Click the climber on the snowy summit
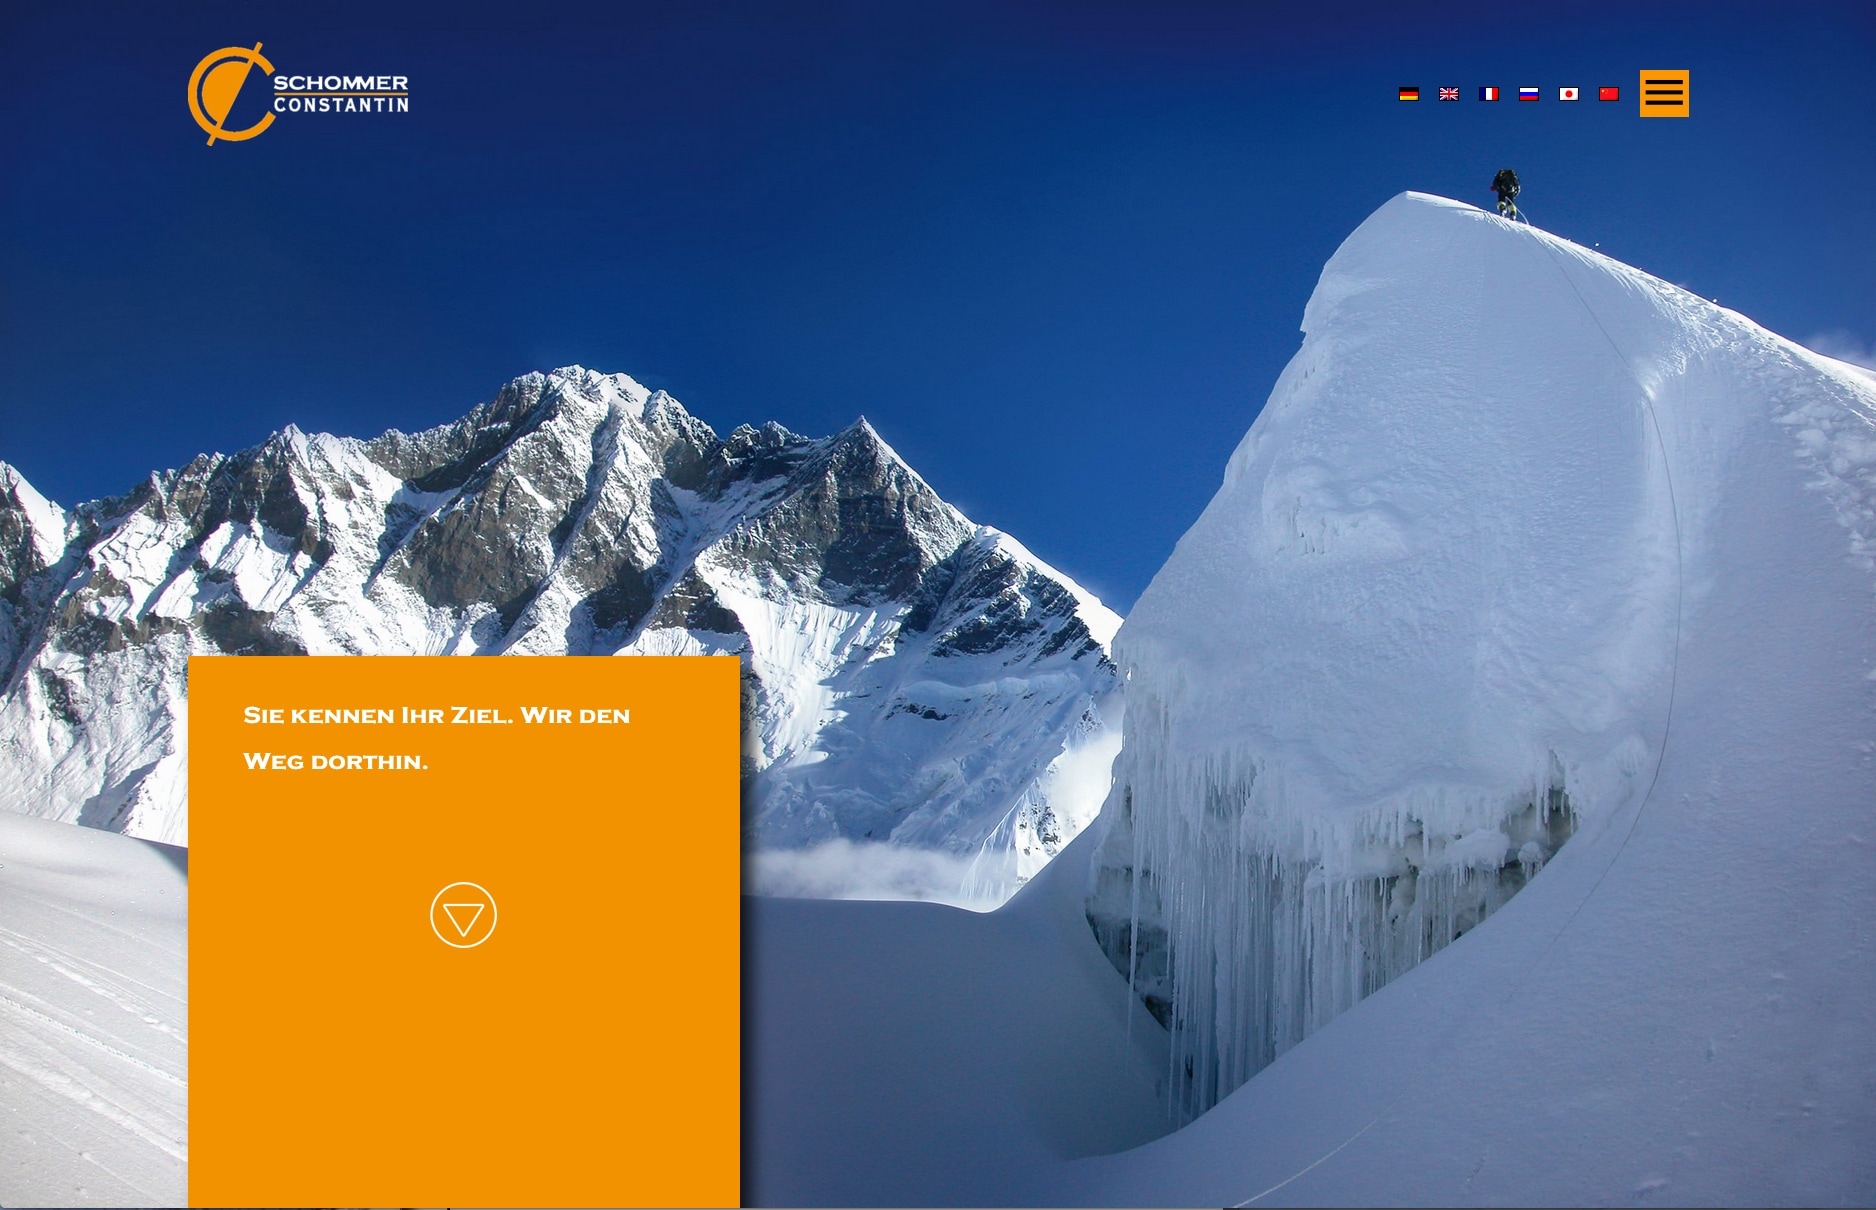The height and width of the screenshot is (1210, 1876). click(1505, 194)
